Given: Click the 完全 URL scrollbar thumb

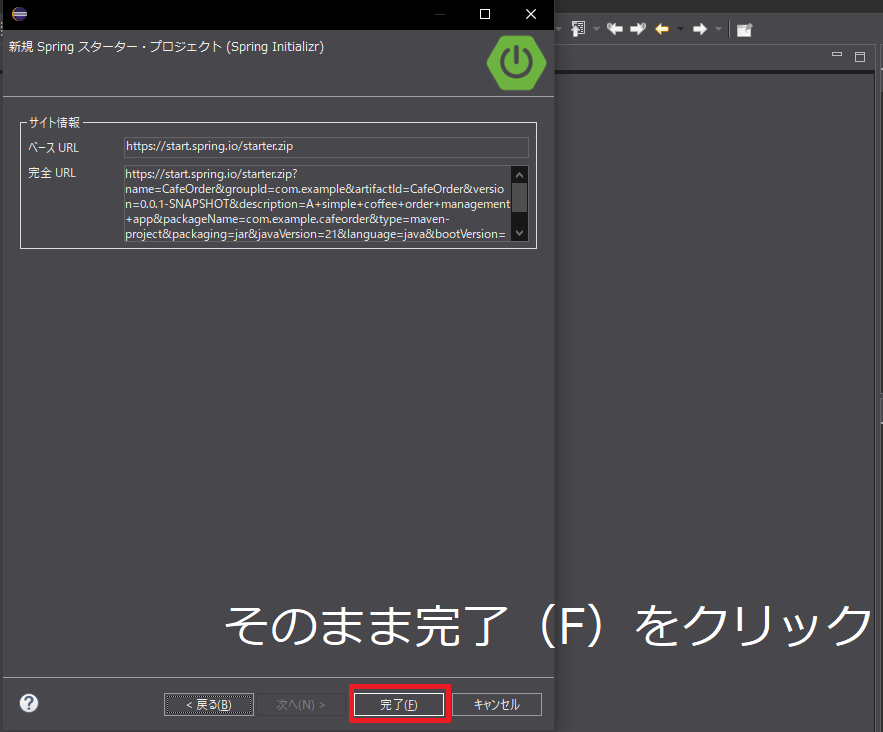Looking at the screenshot, I should (520, 198).
